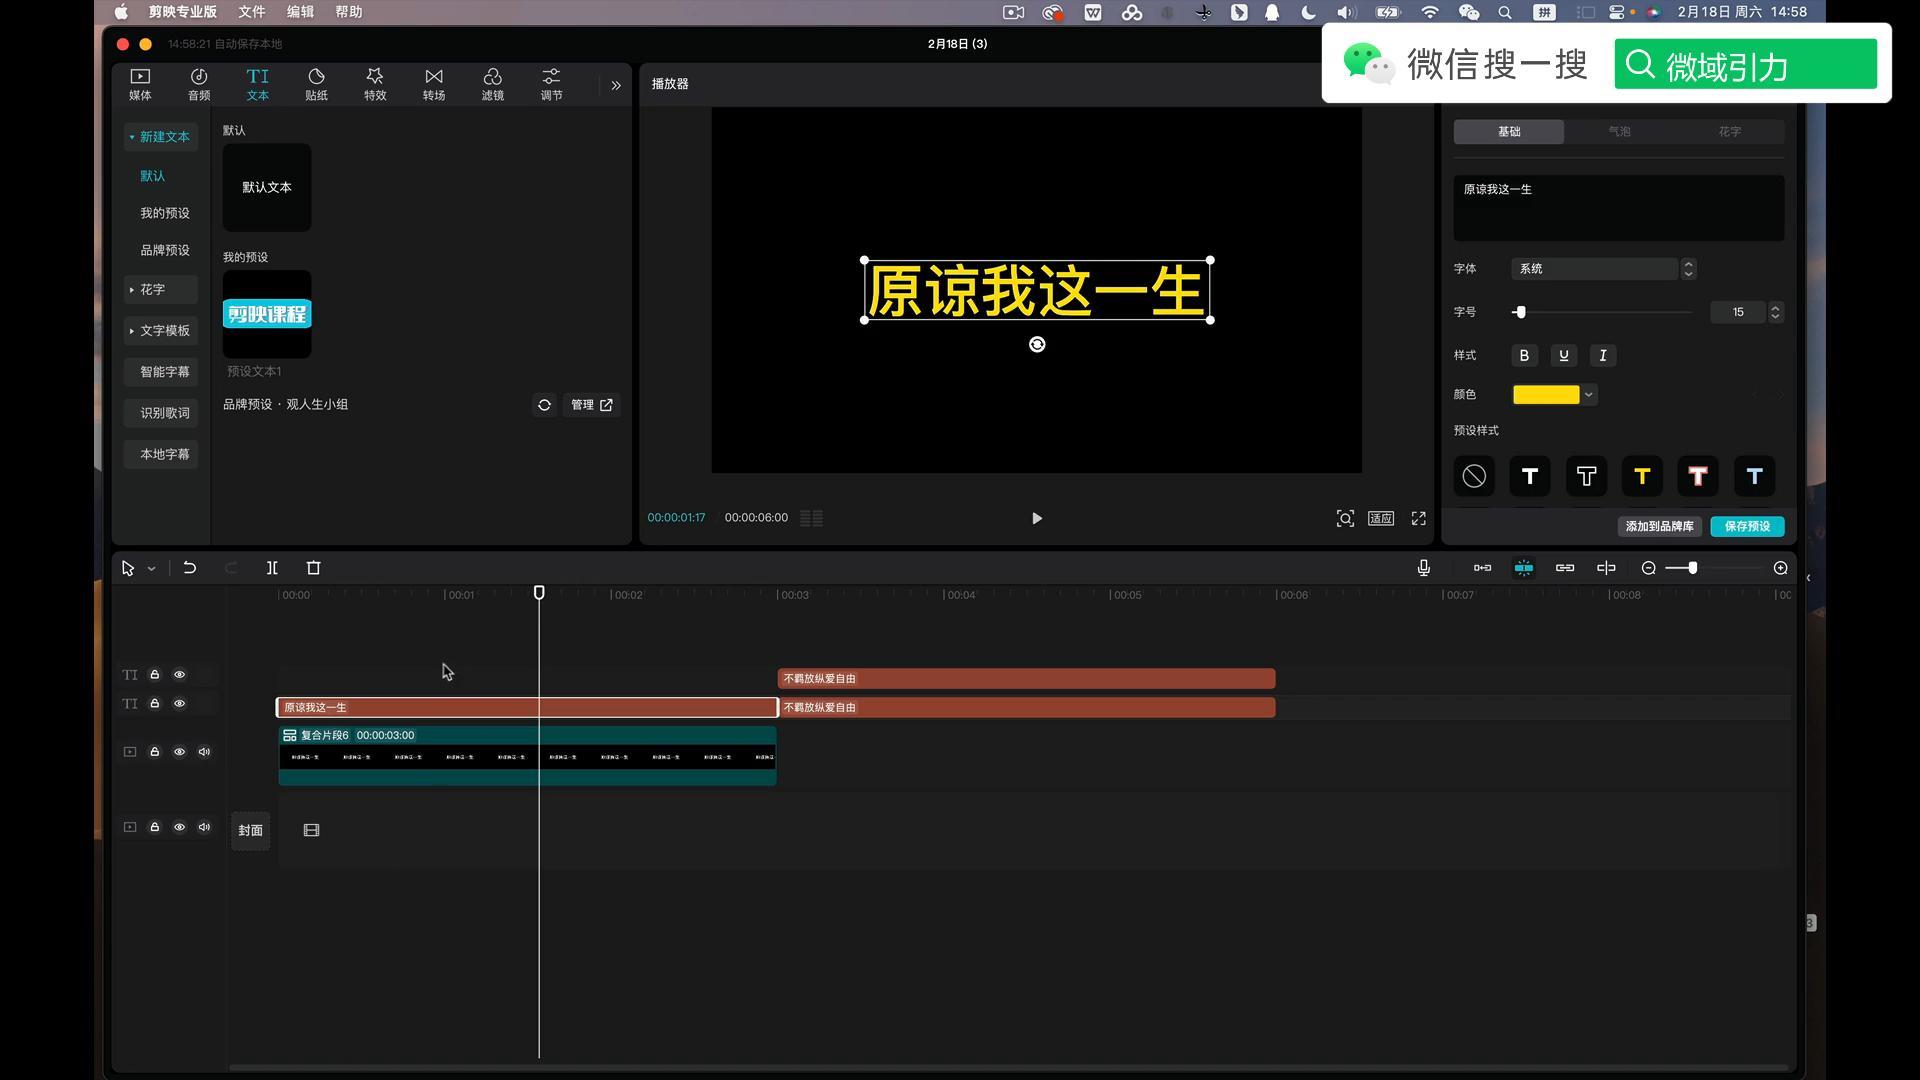Viewport: 1920px width, 1080px height.
Task: Collapse the 新建文本 section
Action: 160,137
